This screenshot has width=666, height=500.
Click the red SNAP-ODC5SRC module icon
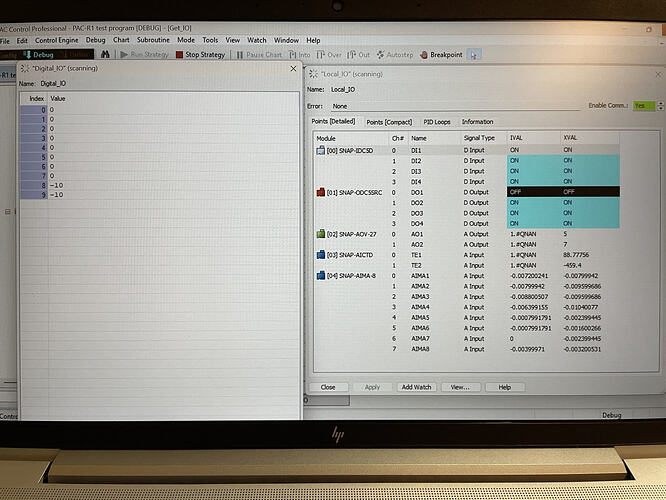tap(321, 192)
